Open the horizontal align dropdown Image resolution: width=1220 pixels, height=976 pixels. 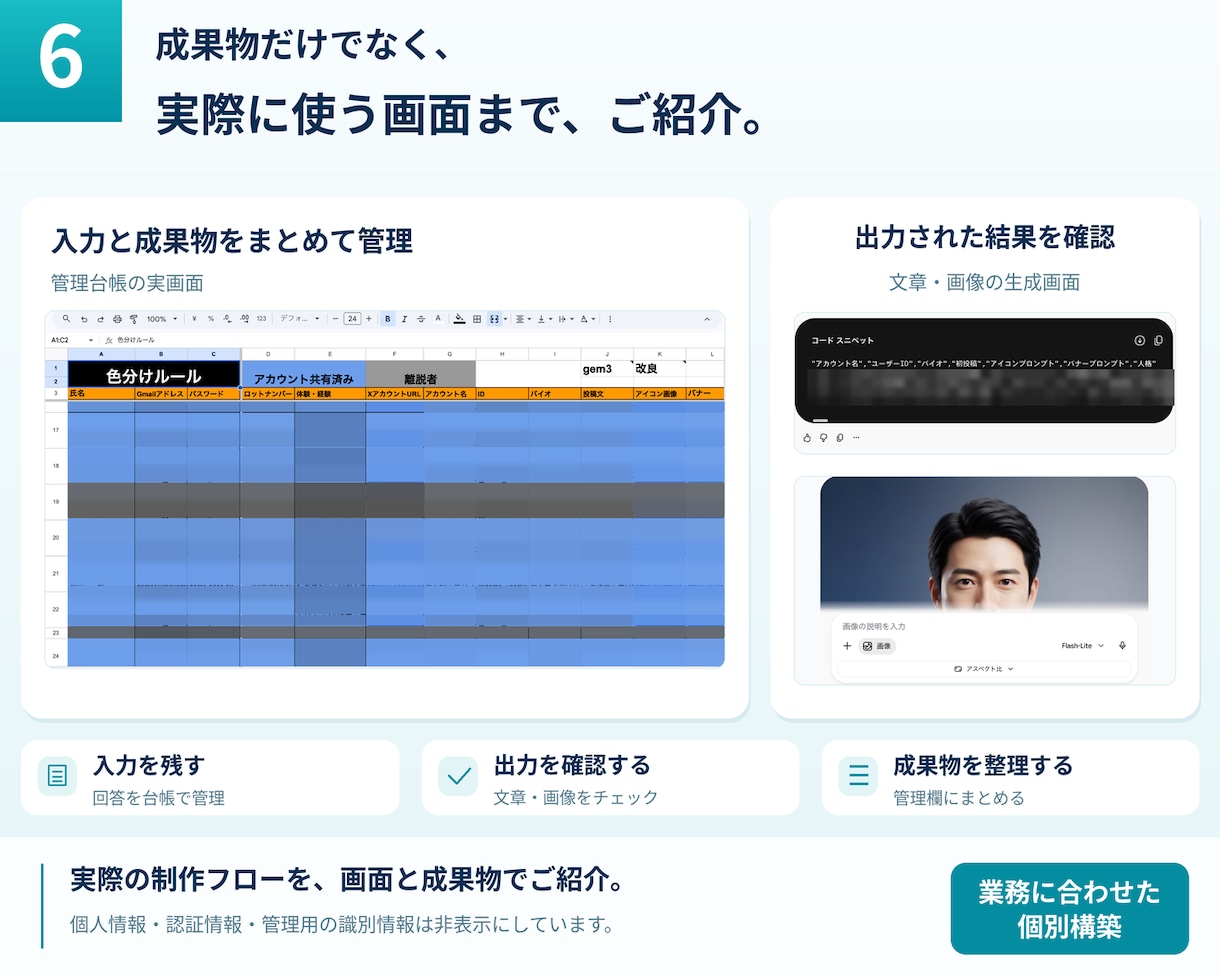pos(523,319)
